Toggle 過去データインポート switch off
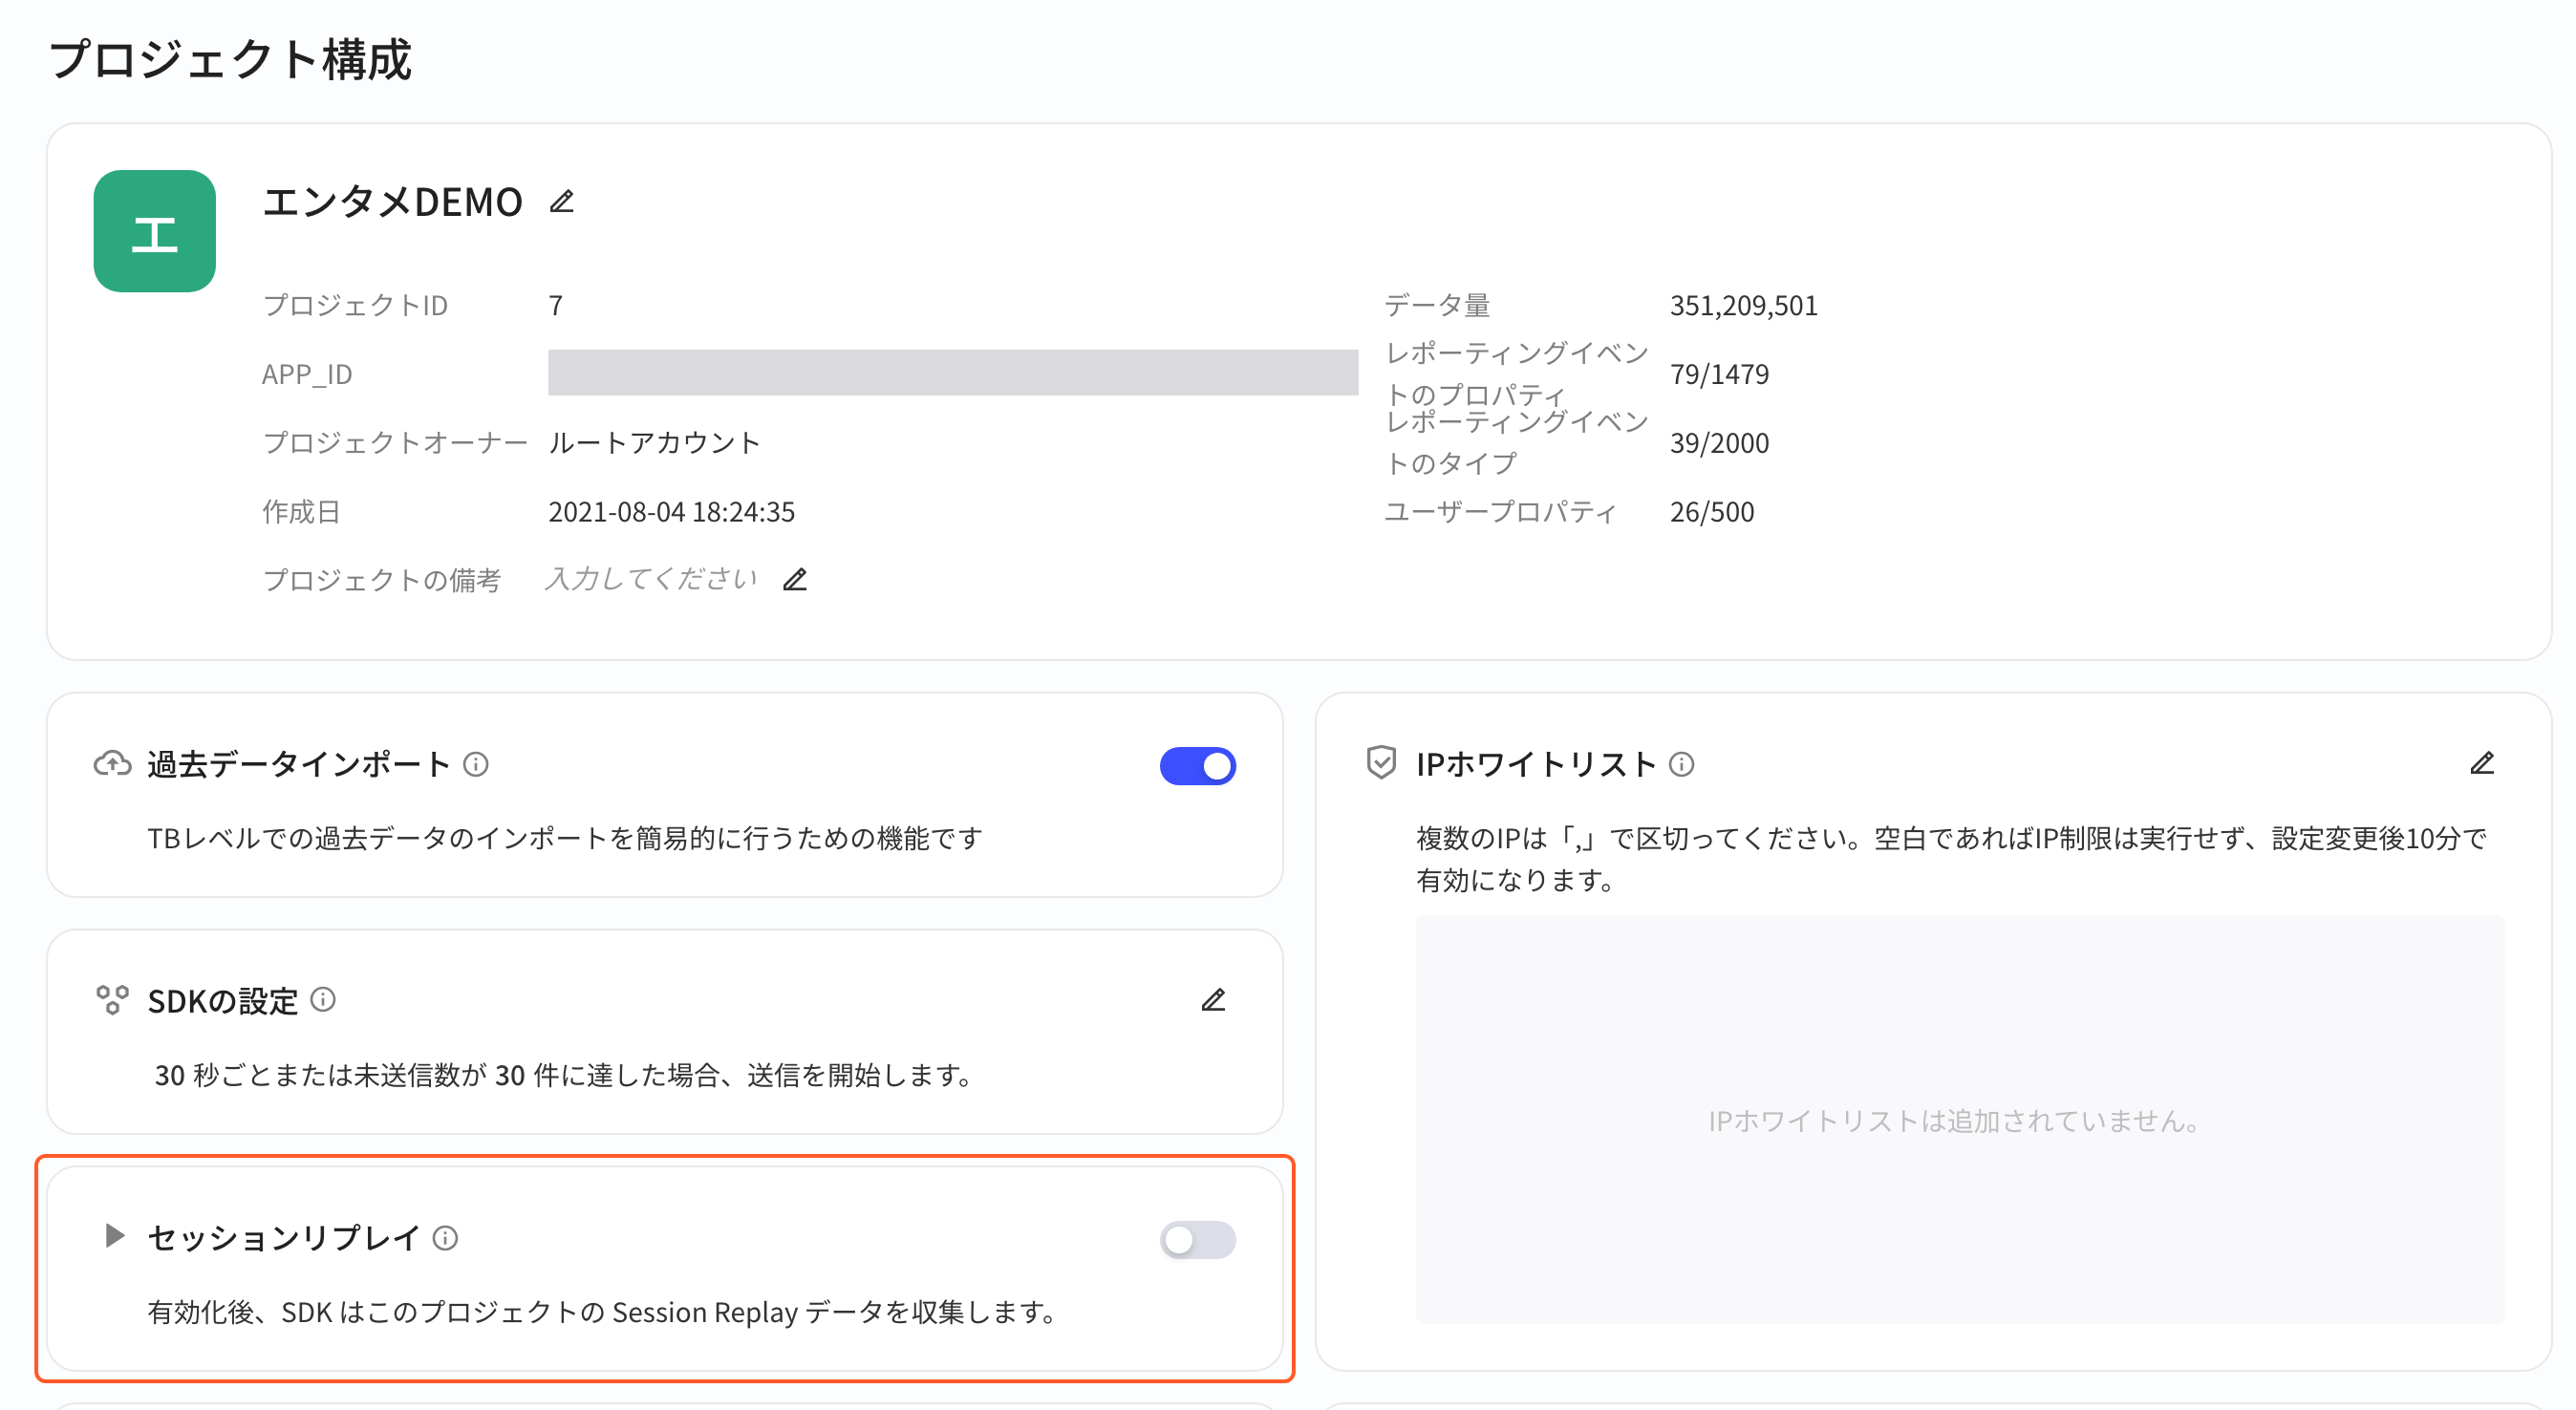The image size is (2576, 1410). pos(1197,766)
